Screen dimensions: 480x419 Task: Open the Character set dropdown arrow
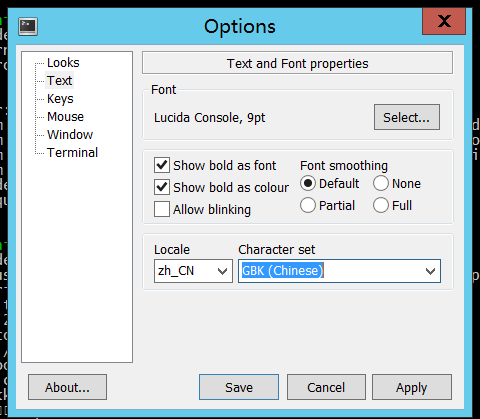430,271
